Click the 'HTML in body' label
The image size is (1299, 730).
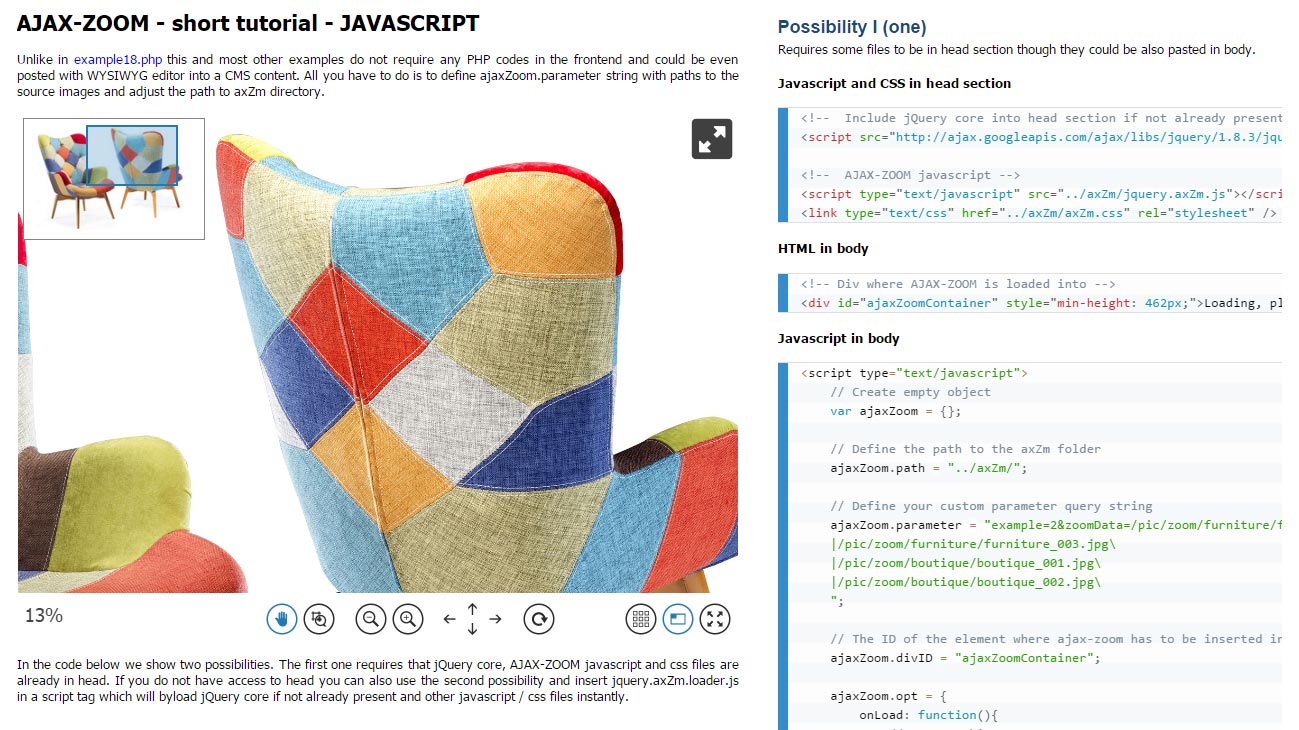(x=823, y=249)
